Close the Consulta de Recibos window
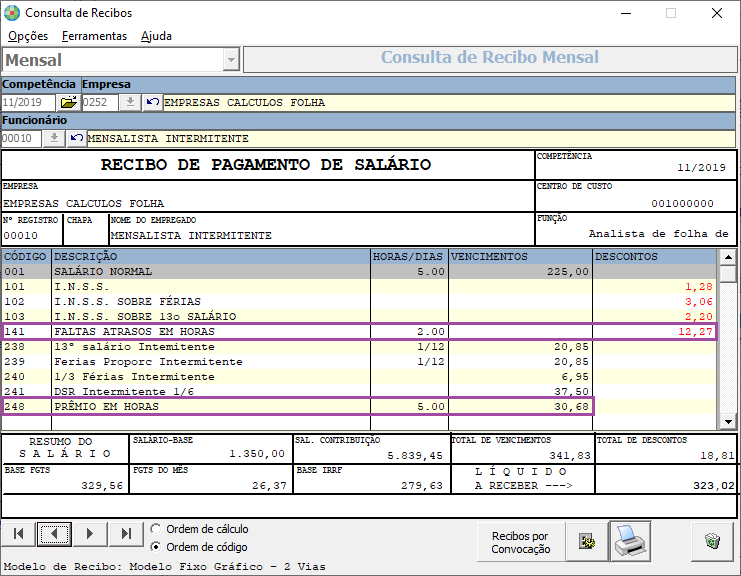Viewport: 741px width, 576px height. point(717,13)
